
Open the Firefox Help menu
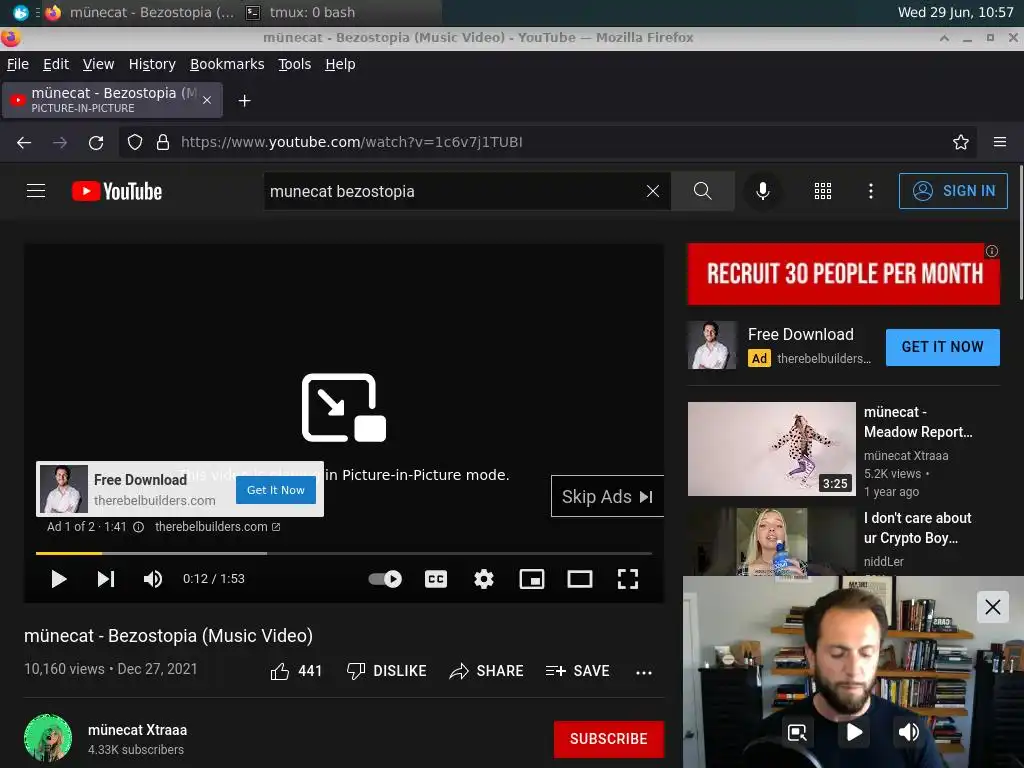click(340, 64)
